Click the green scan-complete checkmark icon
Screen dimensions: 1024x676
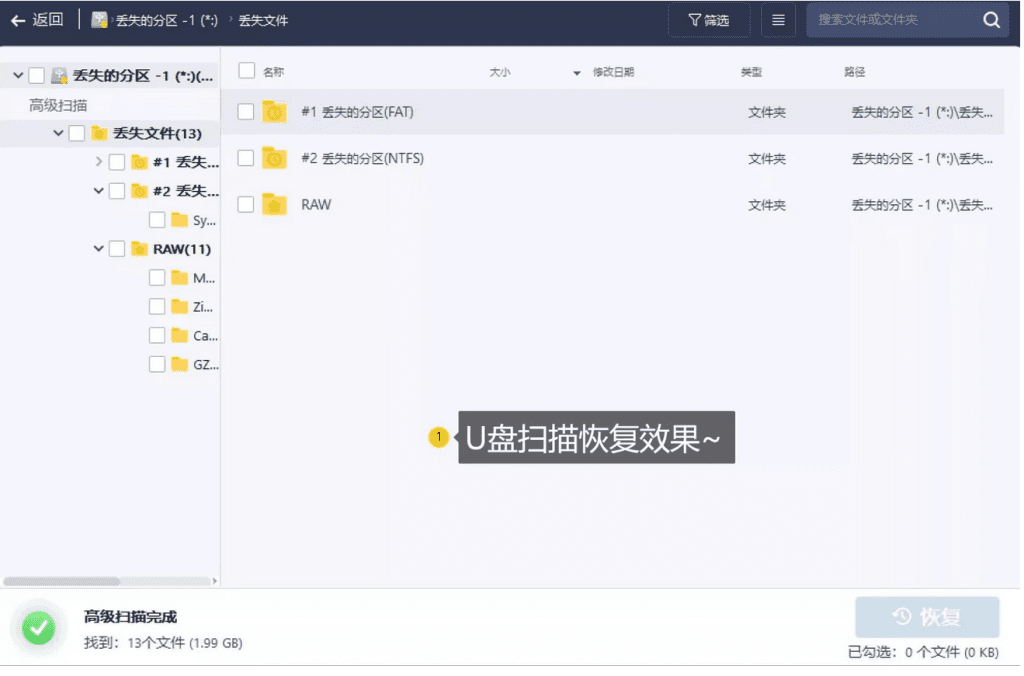pyautogui.click(x=37, y=628)
